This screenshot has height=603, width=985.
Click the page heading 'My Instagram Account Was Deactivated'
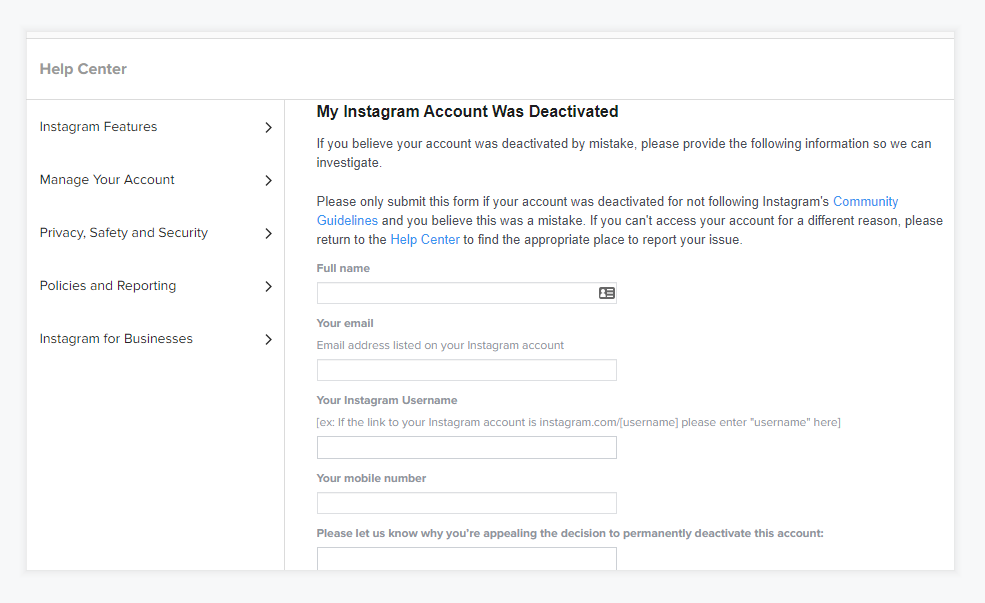tap(467, 112)
